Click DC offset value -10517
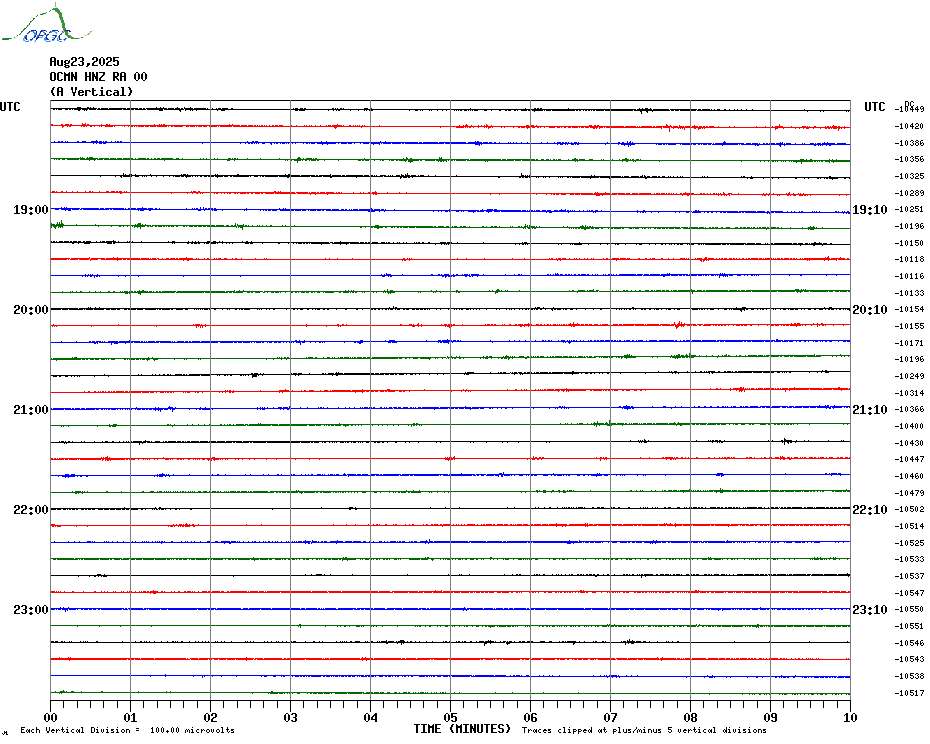Viewport: 930px width, 744px height. 910,693
